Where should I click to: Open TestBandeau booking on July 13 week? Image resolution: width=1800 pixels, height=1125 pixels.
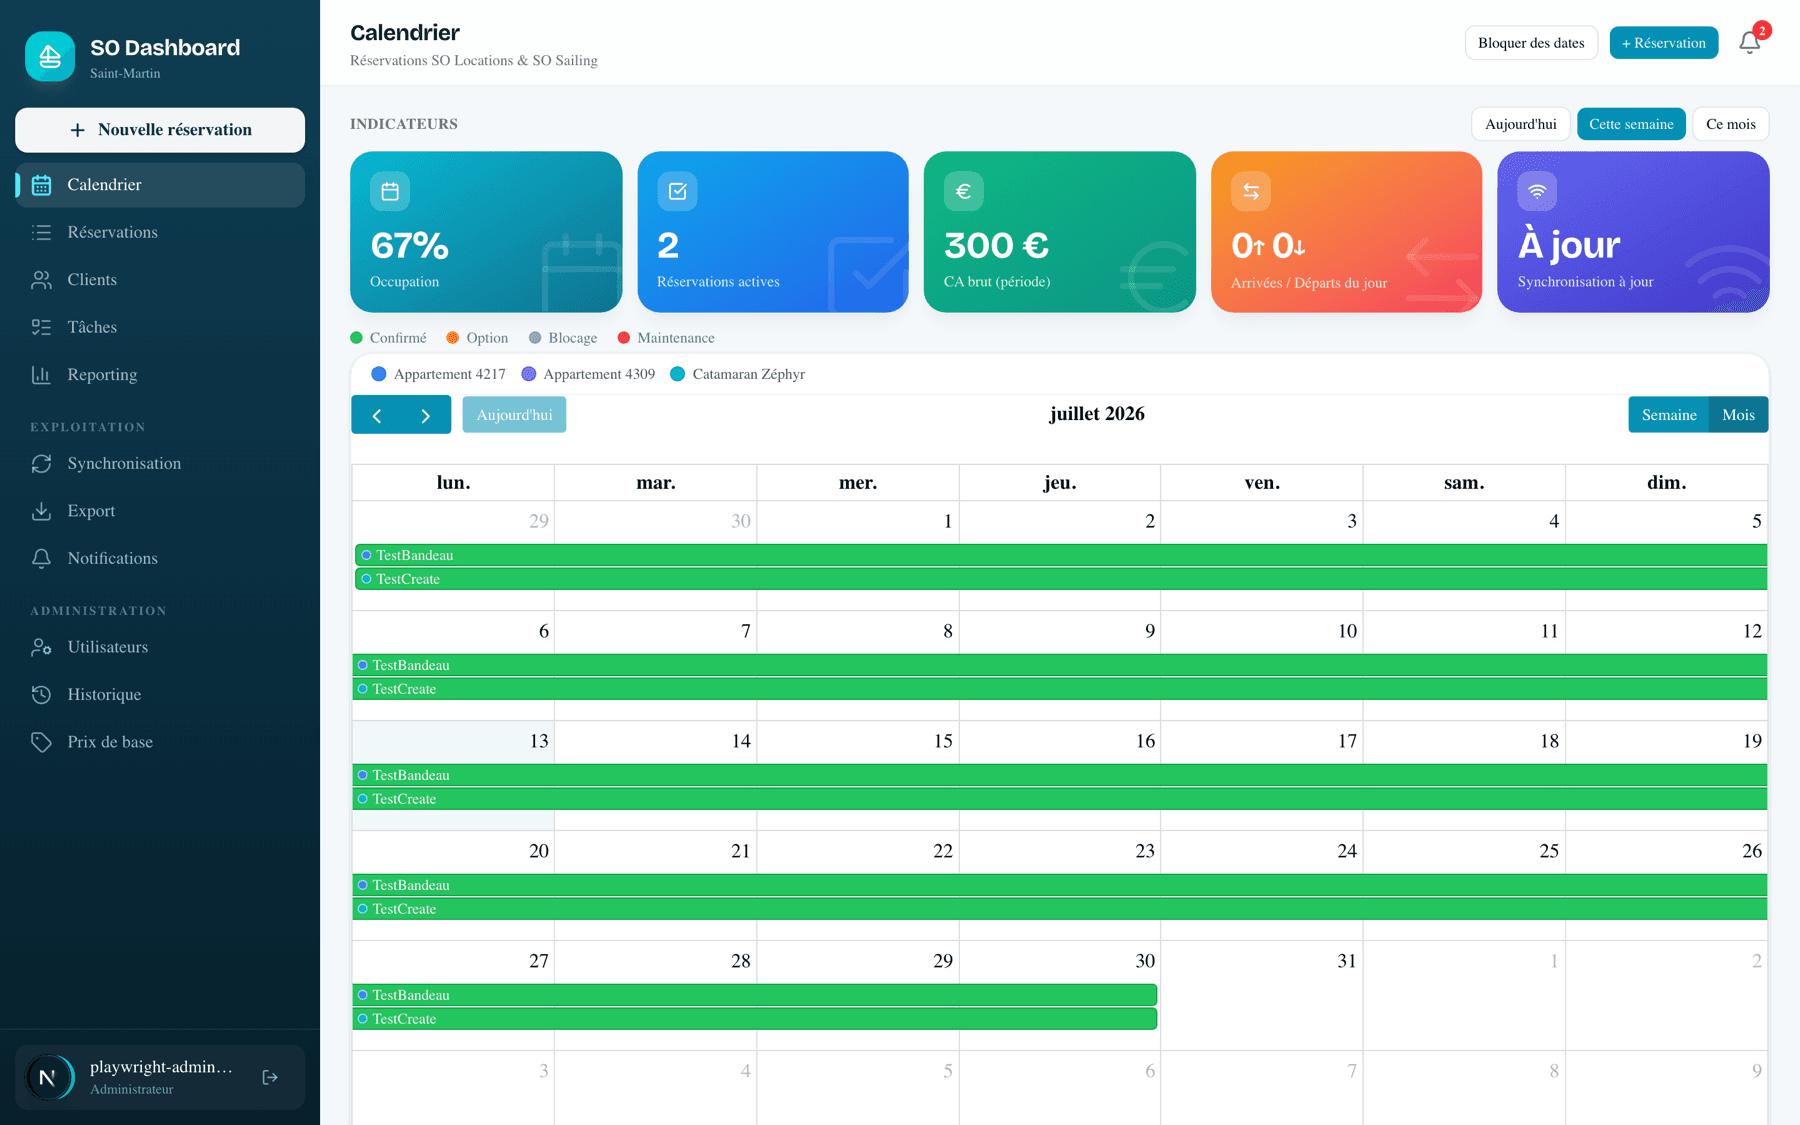(1059, 775)
